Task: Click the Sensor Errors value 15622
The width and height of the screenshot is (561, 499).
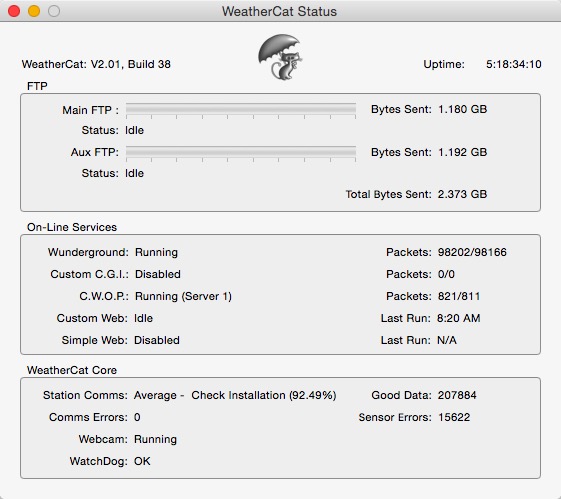Action: (454, 417)
